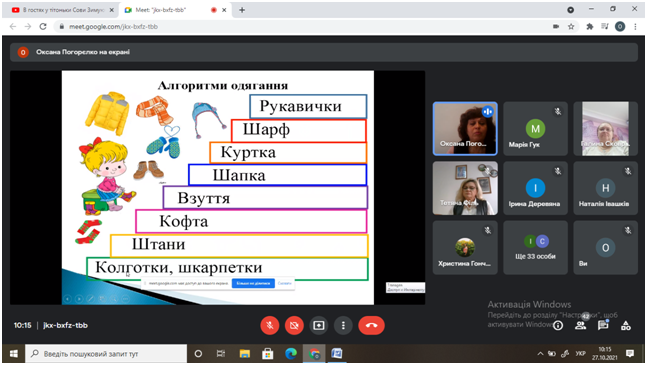Viewport: 647px width, 365px height.
Task: Expand hidden system tray icons
Action: (x=540, y=354)
